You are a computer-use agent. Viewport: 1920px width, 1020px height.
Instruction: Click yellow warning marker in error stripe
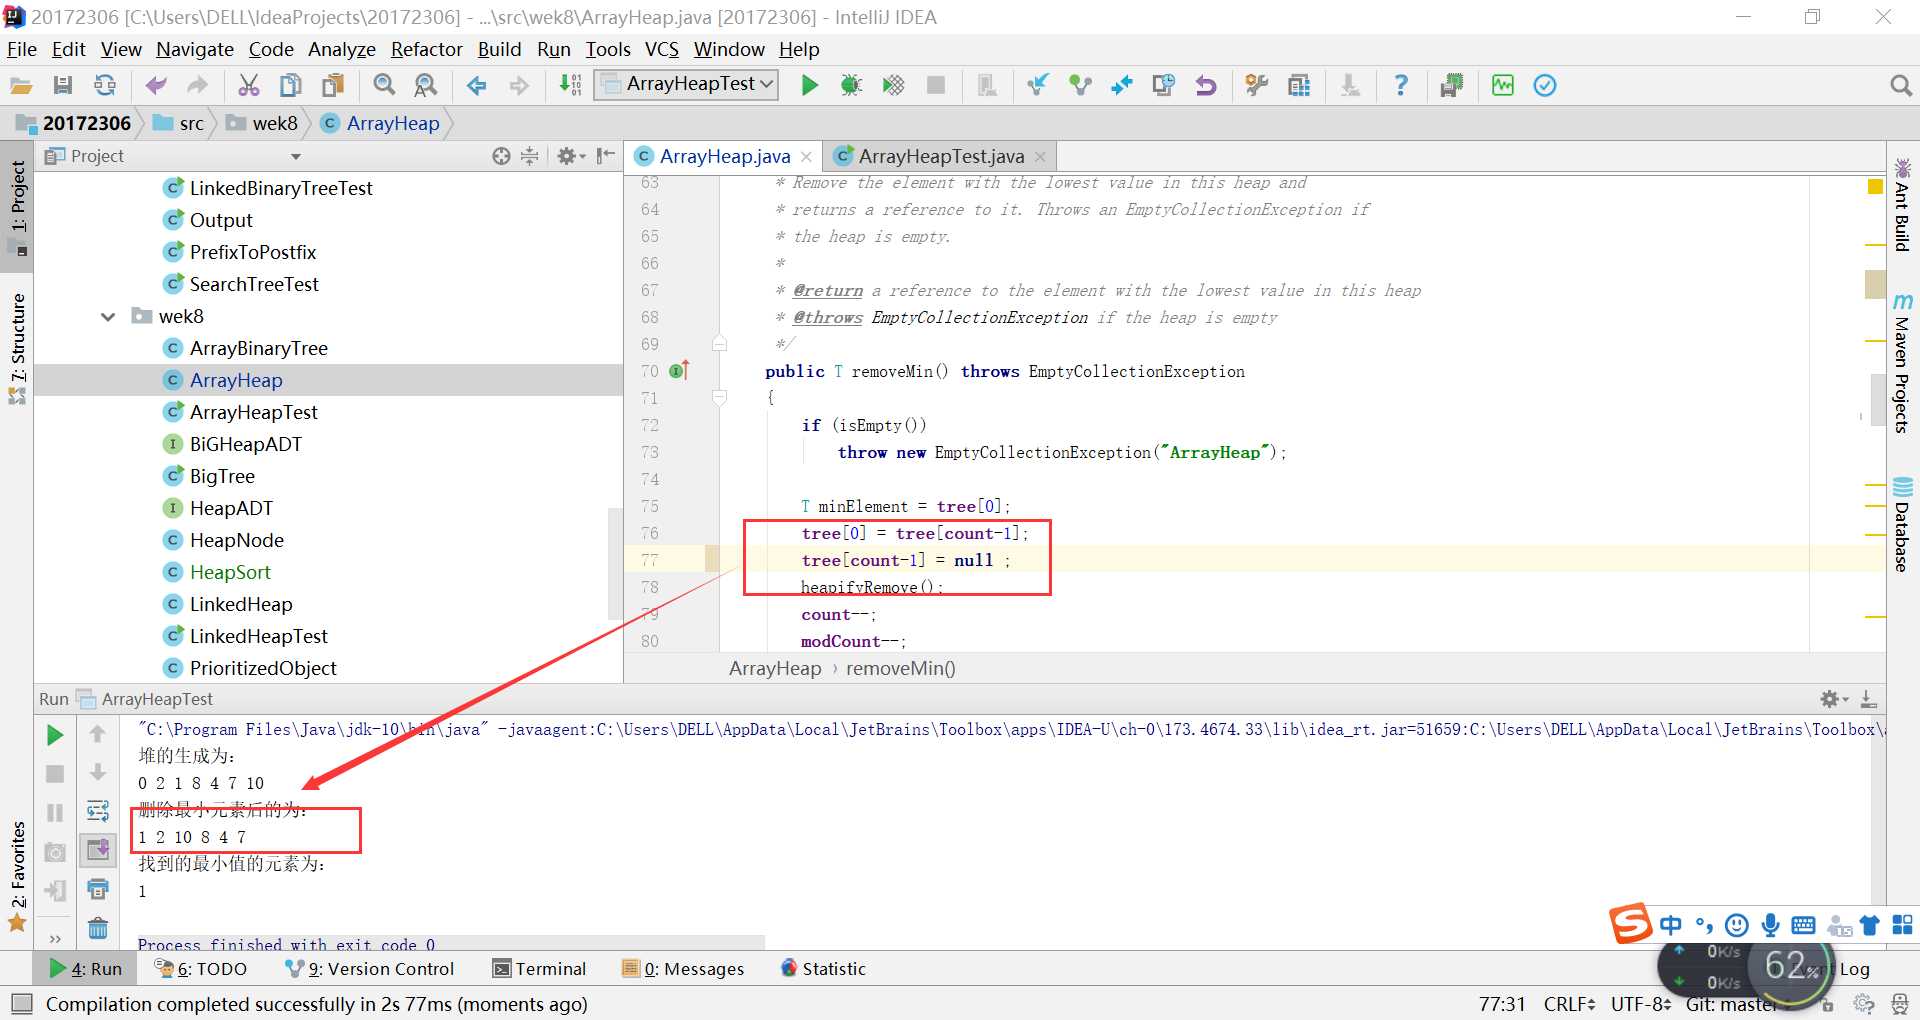click(x=1875, y=186)
